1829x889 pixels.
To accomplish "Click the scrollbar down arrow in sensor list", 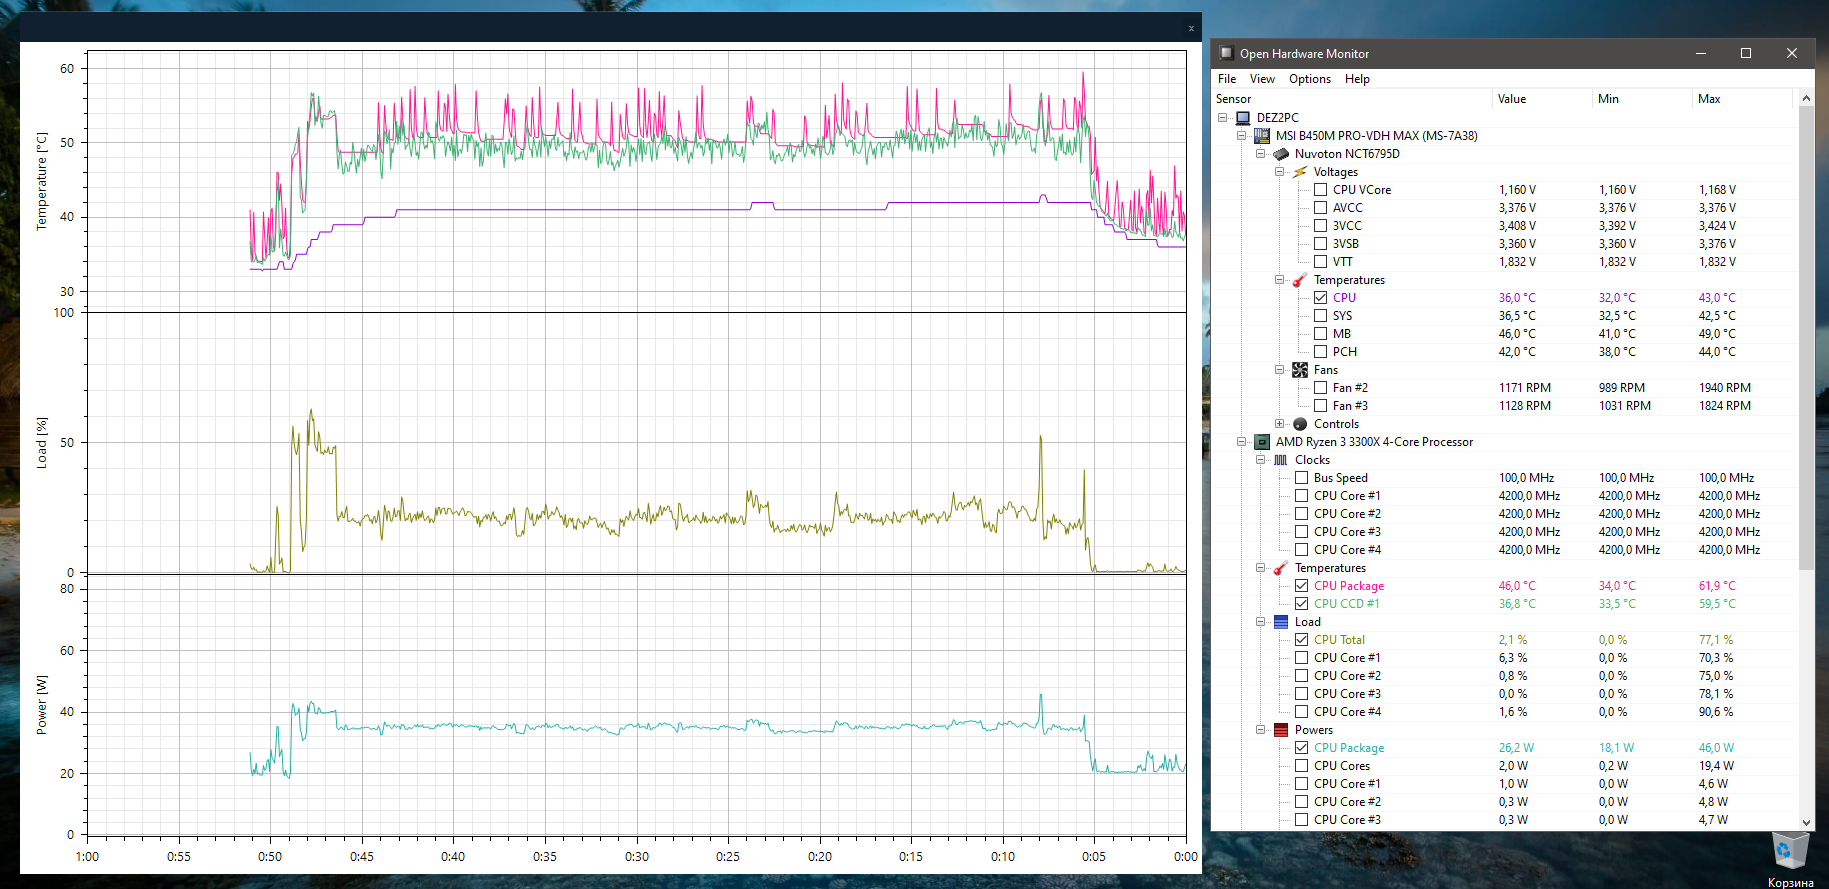I will (1806, 822).
